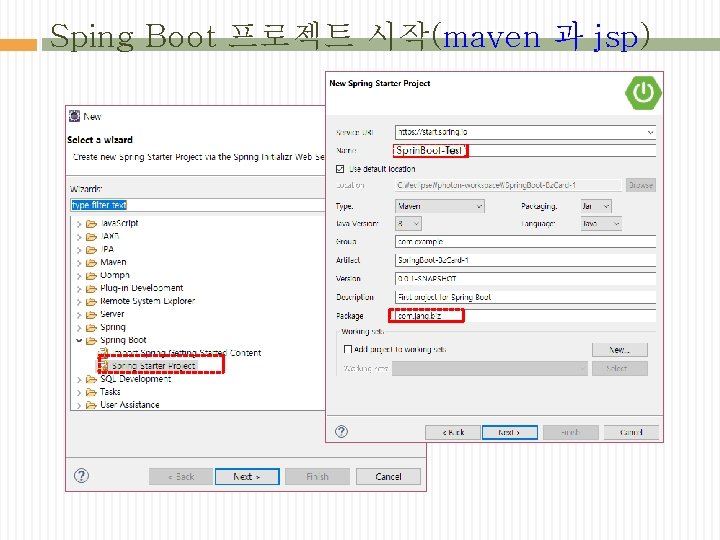Expand the Tasks tree node
The image size is (720, 540).
pos(79,393)
